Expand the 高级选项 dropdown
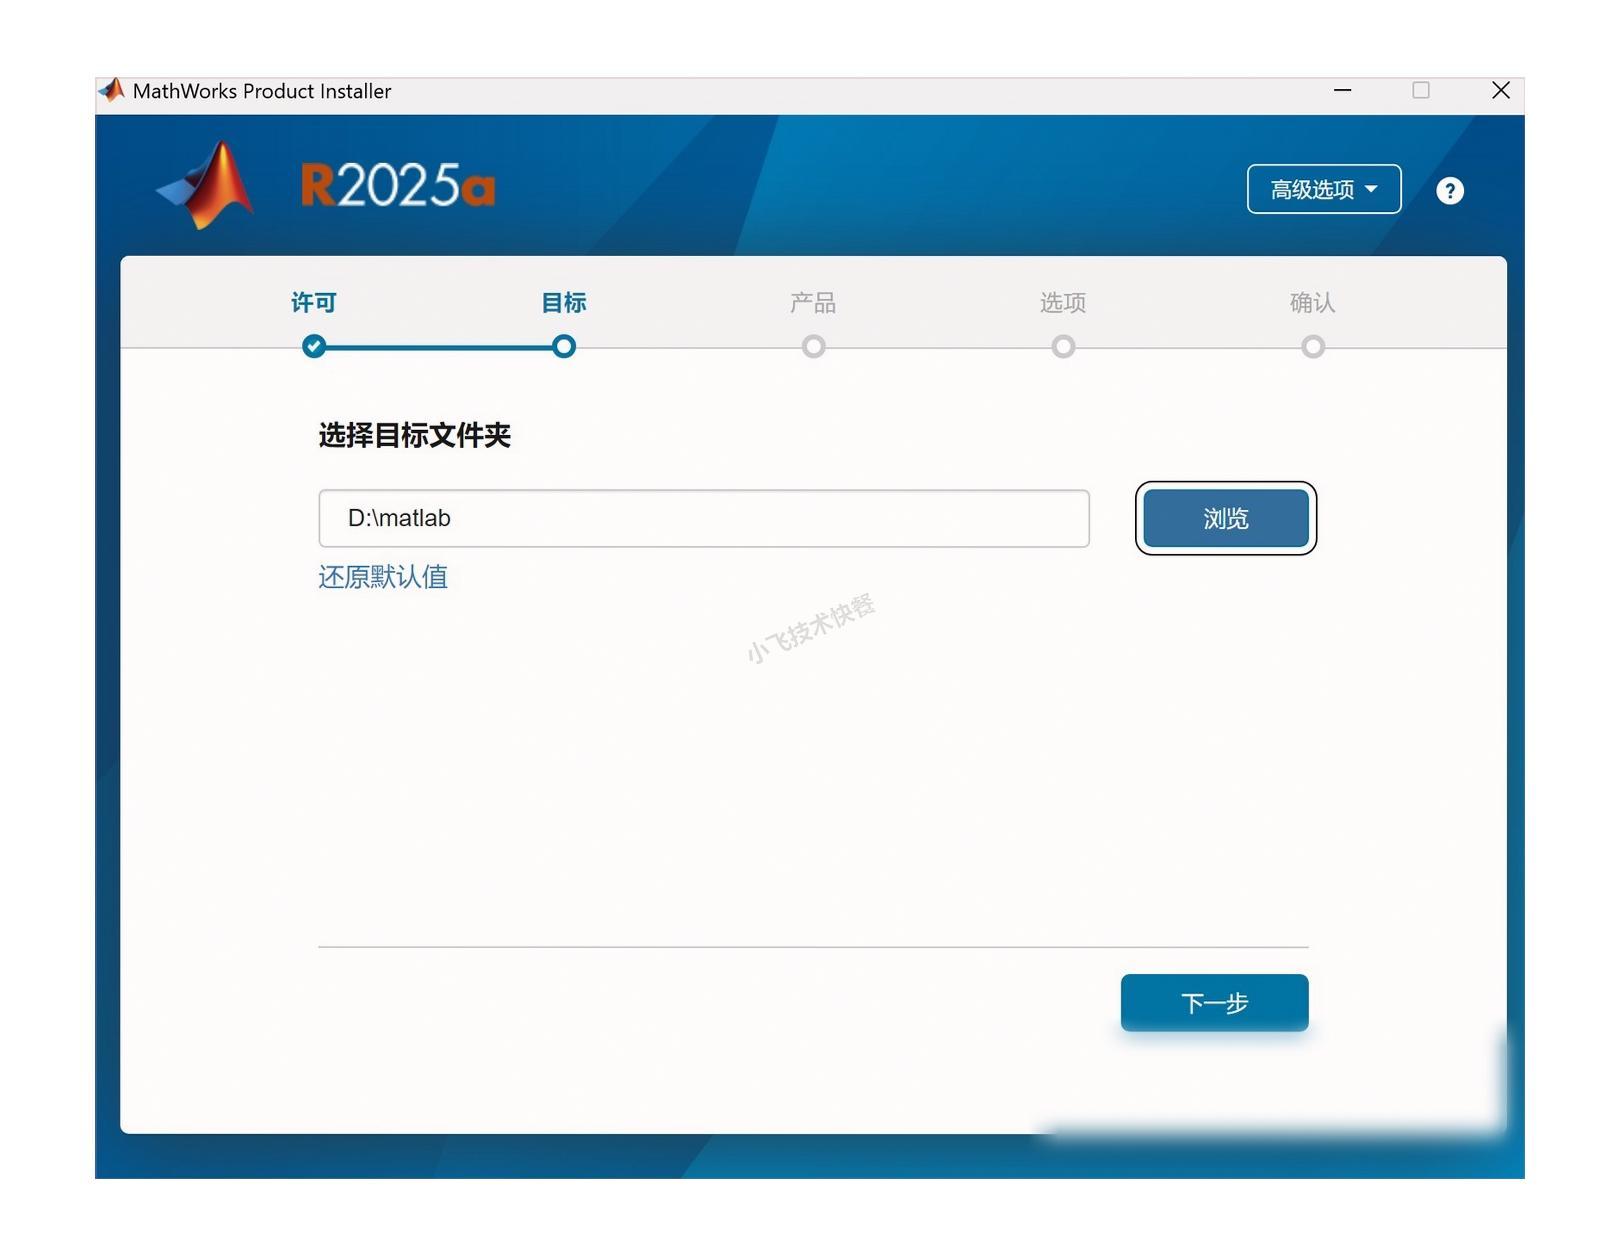The width and height of the screenshot is (1620, 1256). (1323, 189)
